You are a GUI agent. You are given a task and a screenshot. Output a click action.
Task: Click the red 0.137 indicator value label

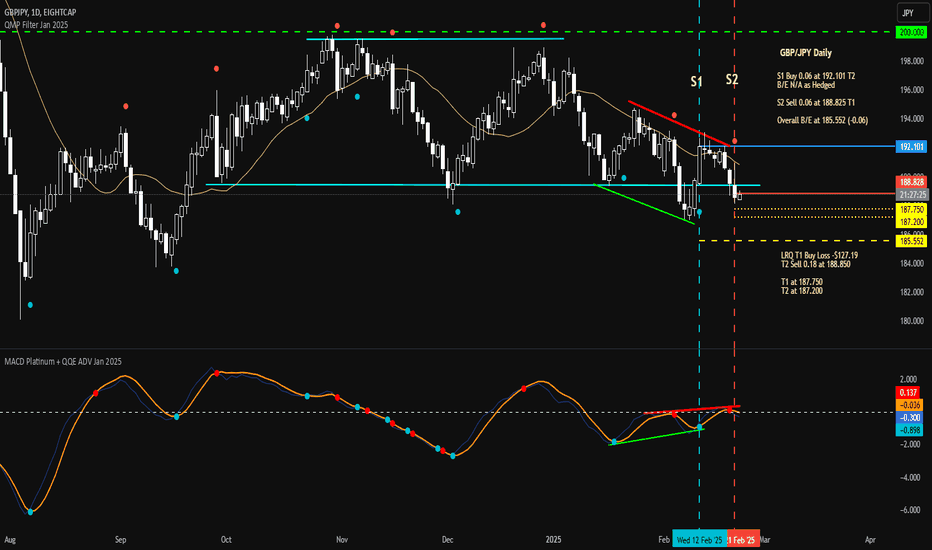click(x=908, y=392)
